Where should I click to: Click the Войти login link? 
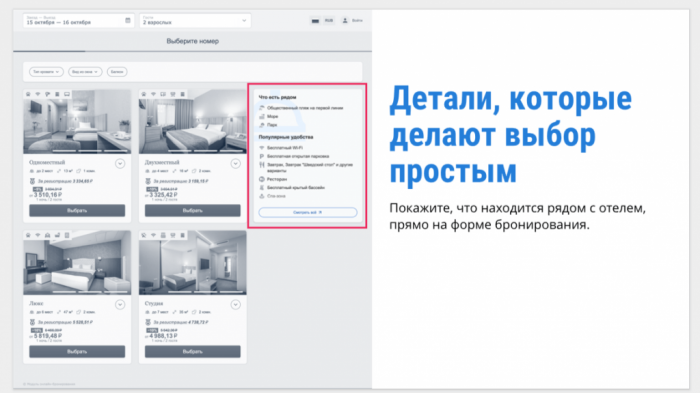coord(357,21)
